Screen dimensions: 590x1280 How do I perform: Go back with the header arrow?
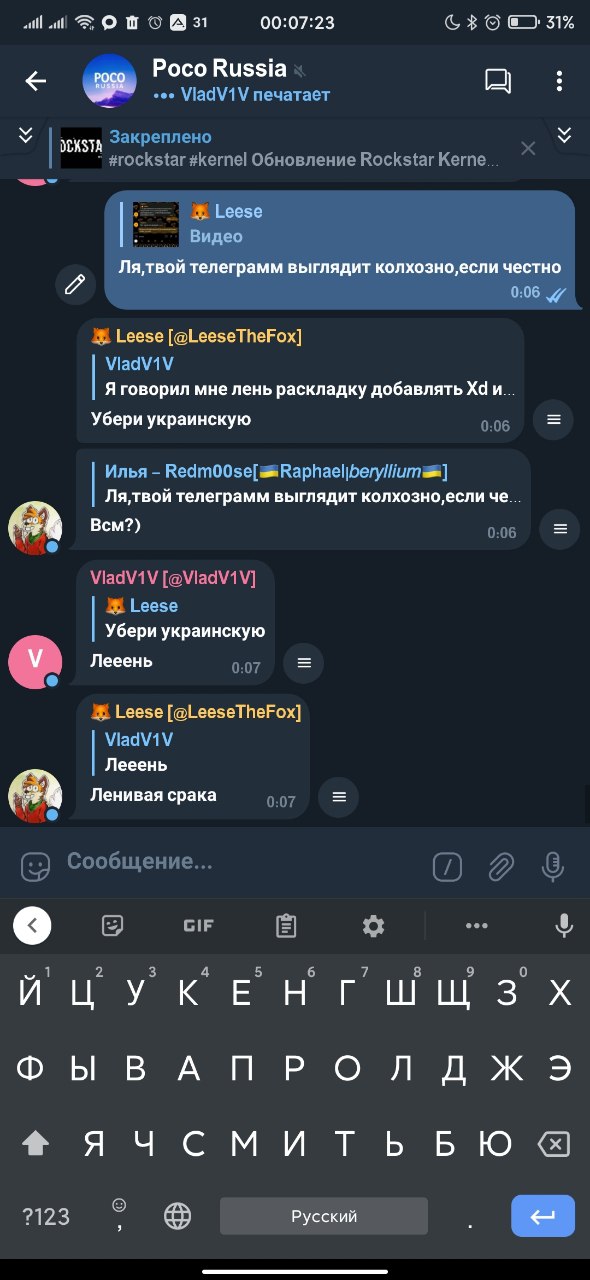(36, 81)
